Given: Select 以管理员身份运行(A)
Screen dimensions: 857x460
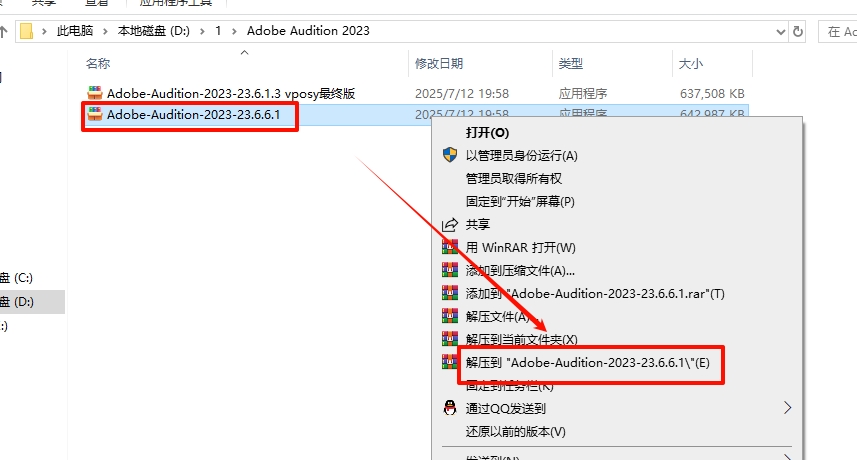Looking at the screenshot, I should 617,156.
